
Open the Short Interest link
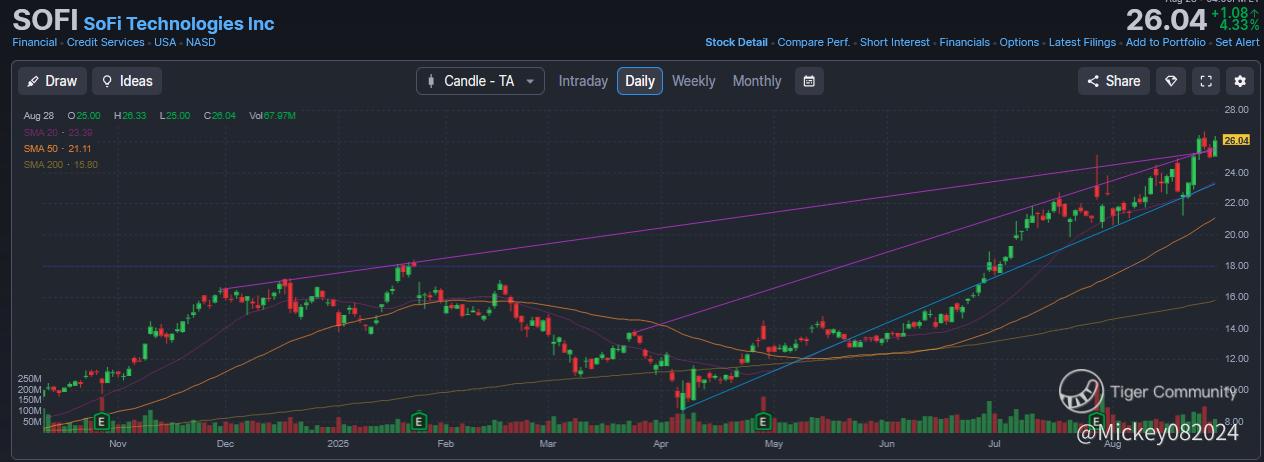(x=895, y=42)
